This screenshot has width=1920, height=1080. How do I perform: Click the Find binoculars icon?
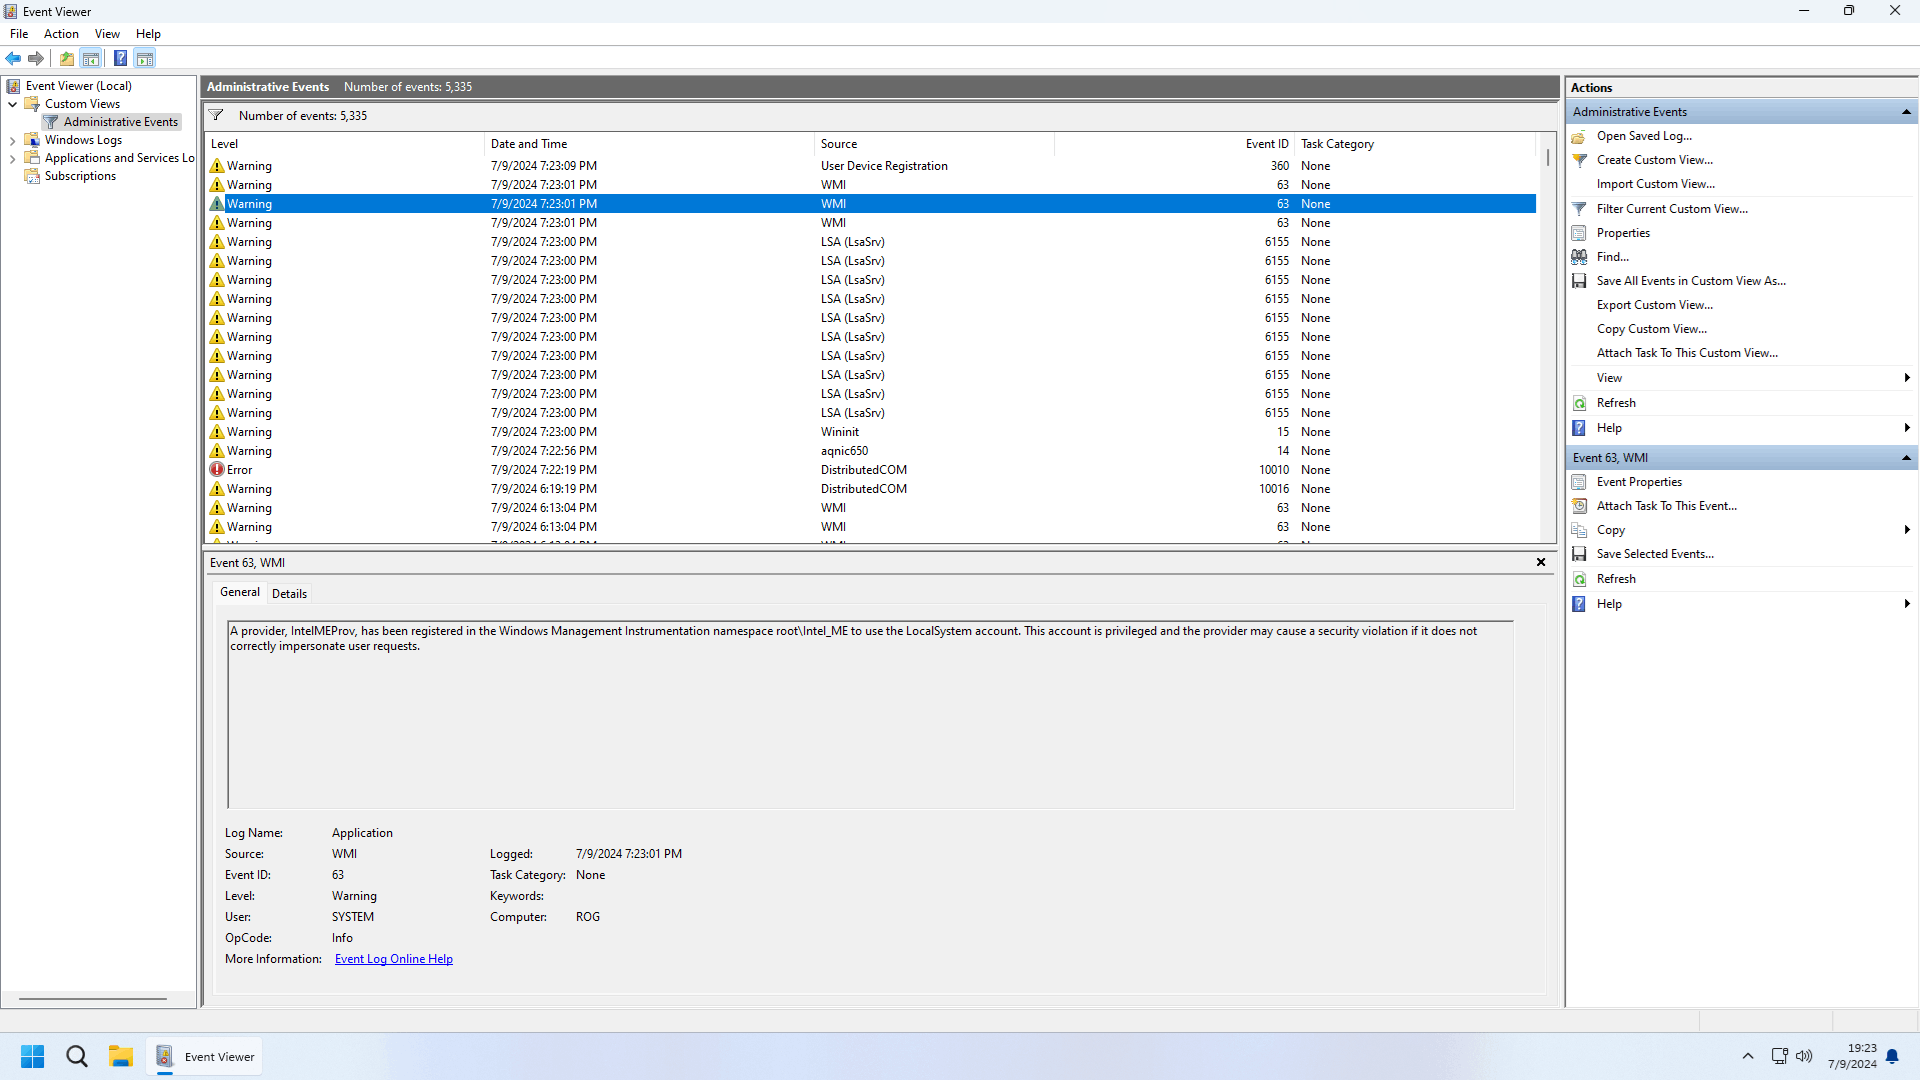(1580, 257)
